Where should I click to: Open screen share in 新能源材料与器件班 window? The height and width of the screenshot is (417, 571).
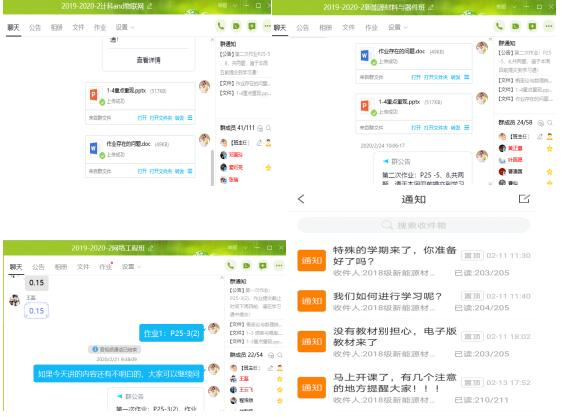point(532,26)
